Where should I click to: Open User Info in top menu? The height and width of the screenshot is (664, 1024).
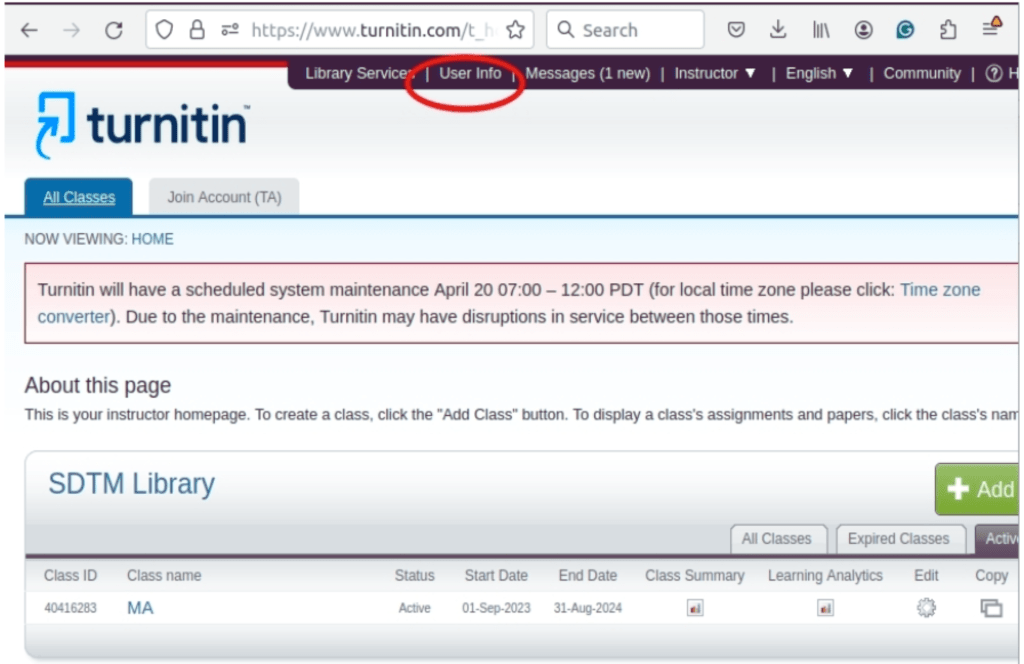(470, 73)
